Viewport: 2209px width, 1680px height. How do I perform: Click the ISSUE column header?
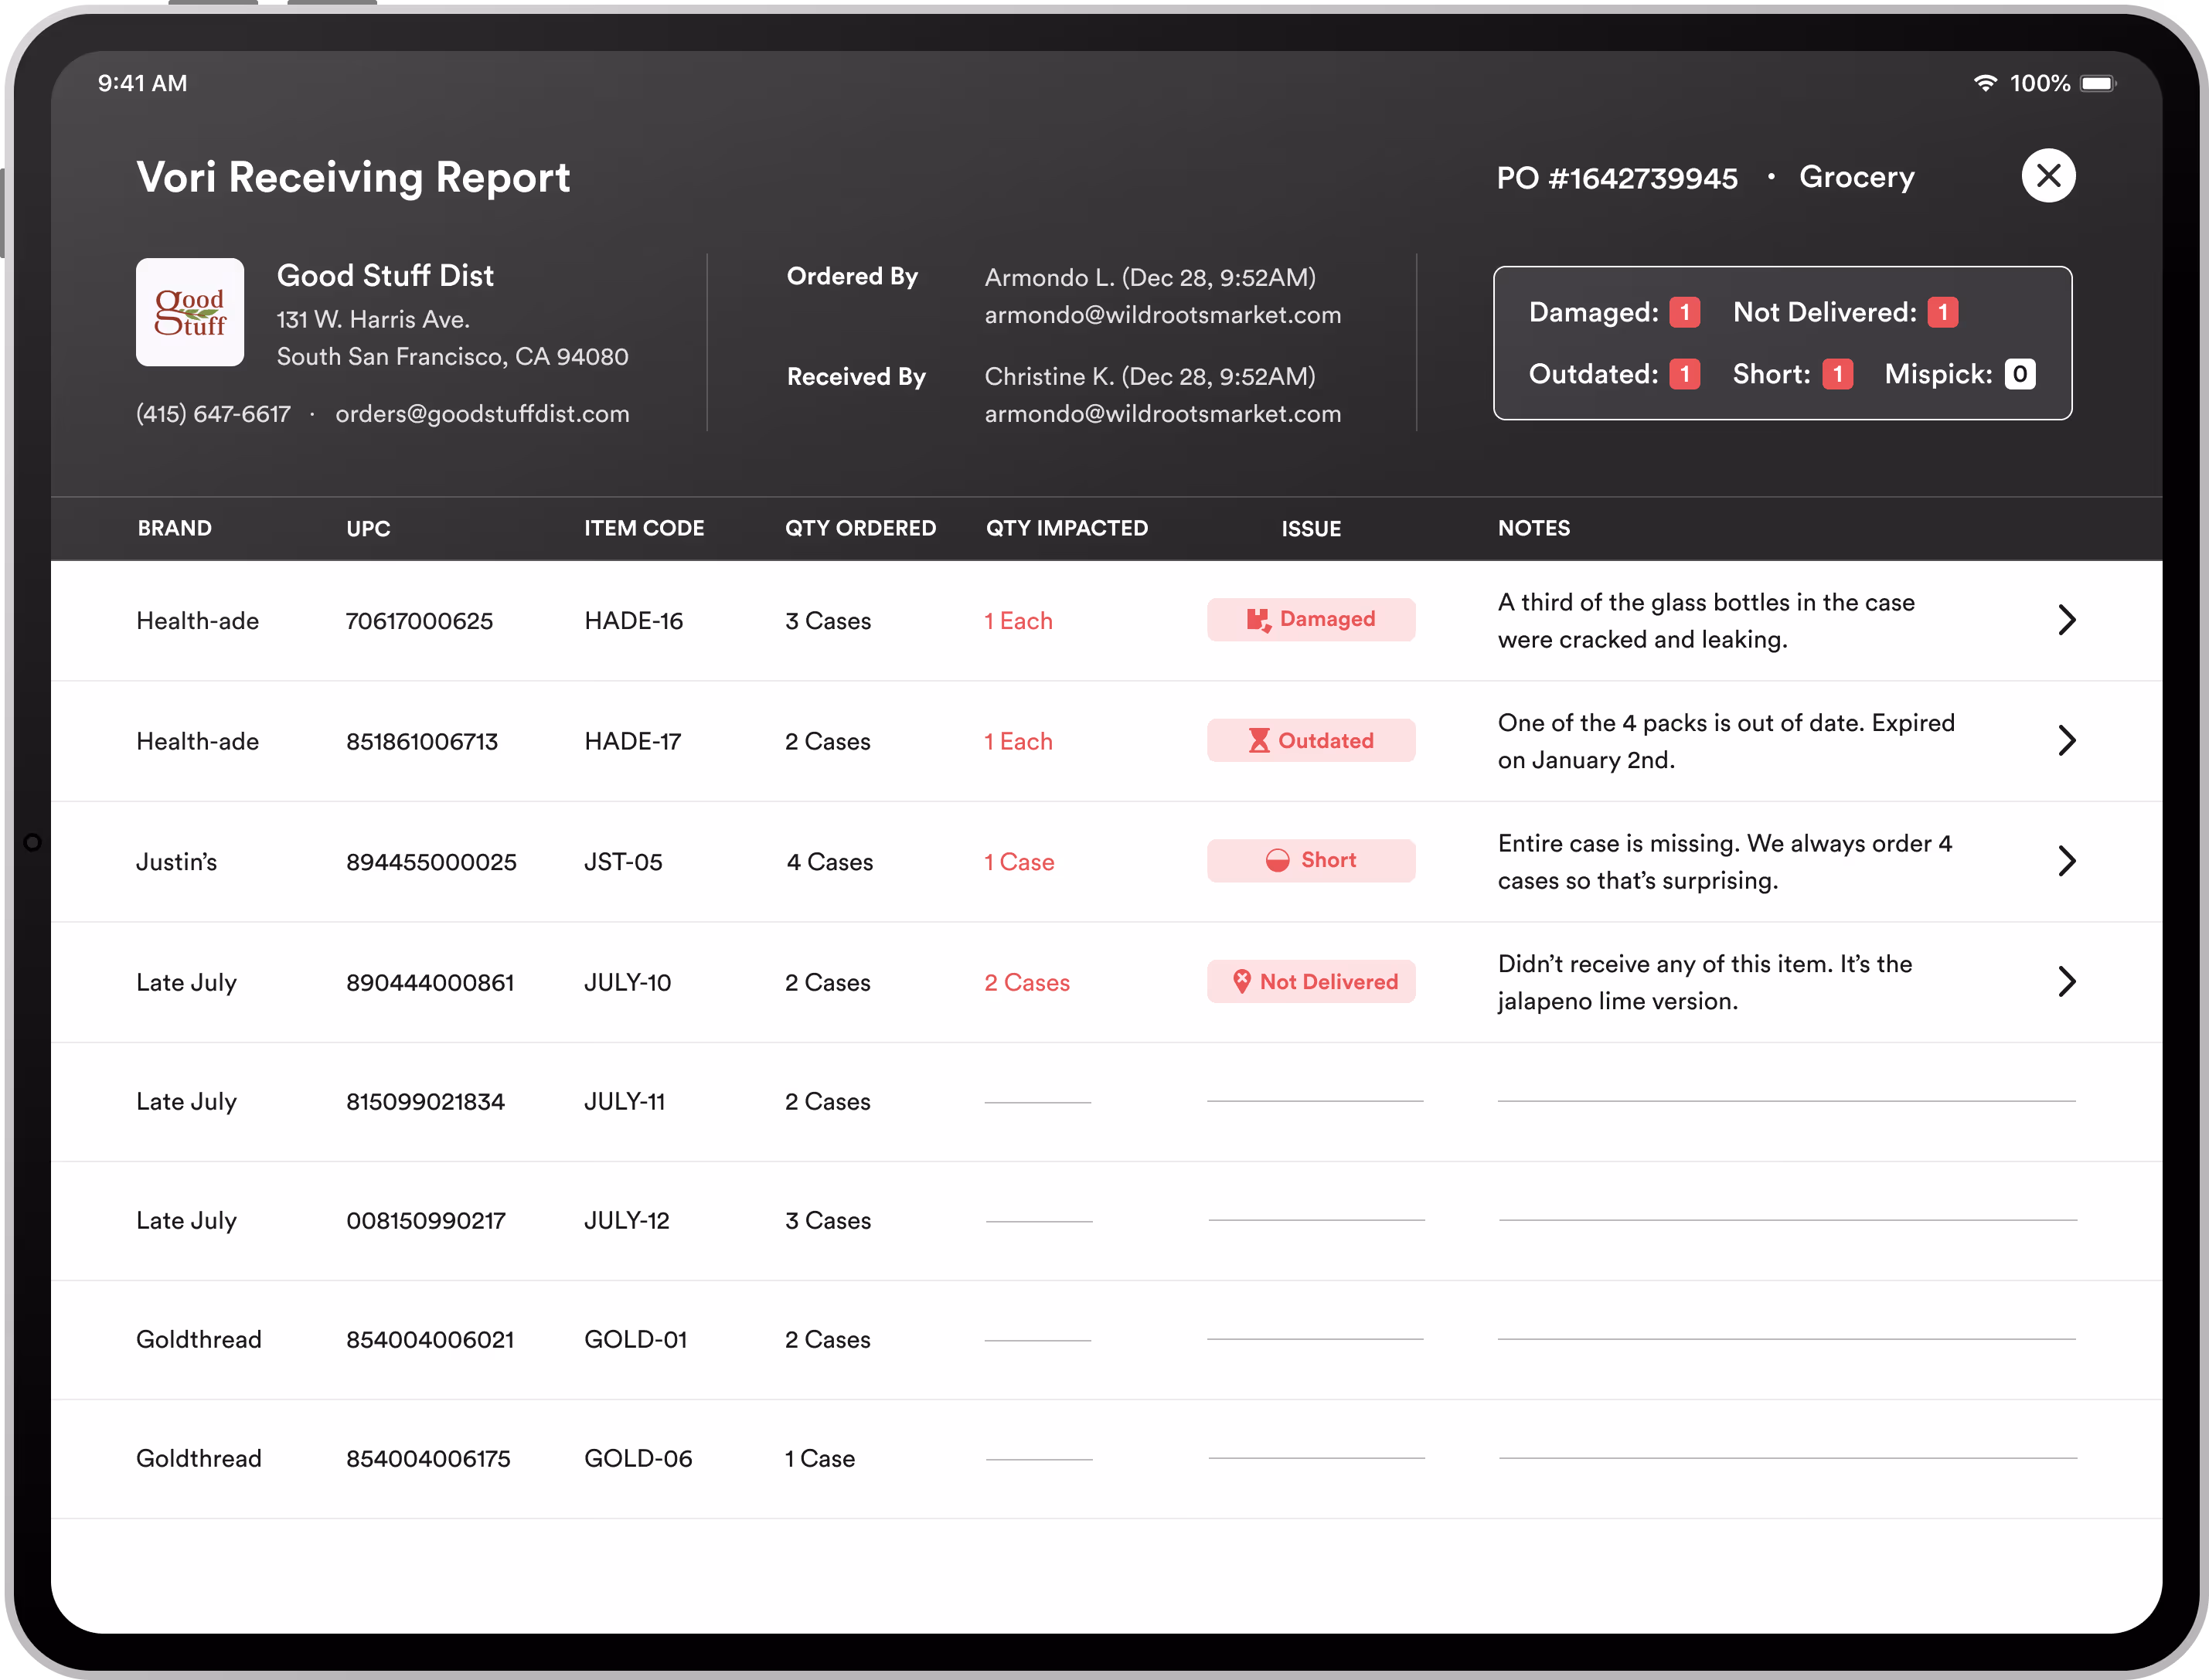click(1310, 529)
